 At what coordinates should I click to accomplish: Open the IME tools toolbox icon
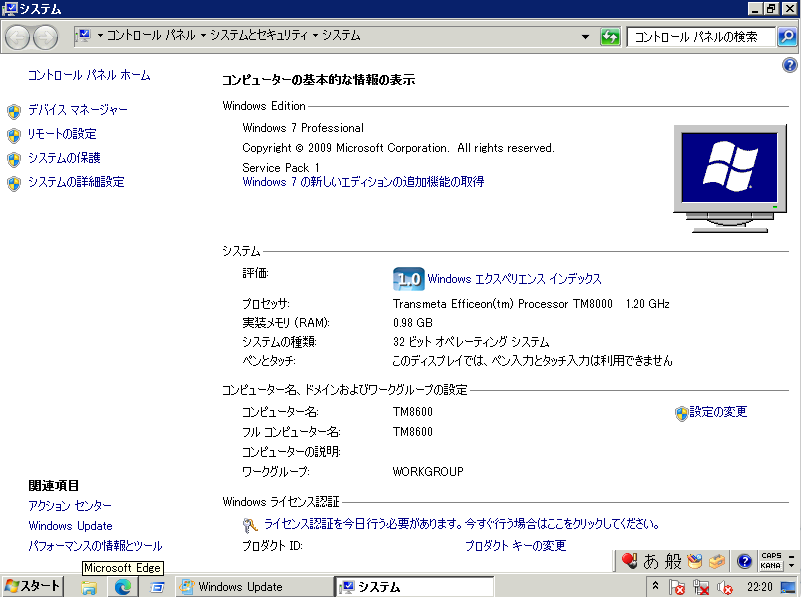[x=717, y=561]
